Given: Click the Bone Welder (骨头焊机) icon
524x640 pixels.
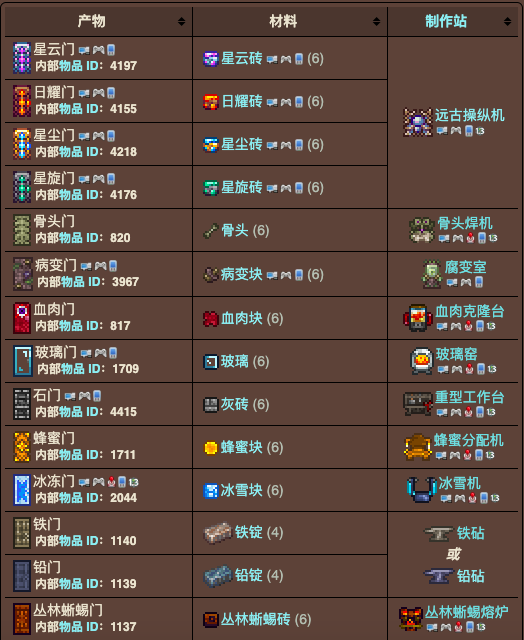Looking at the screenshot, I should (422, 230).
